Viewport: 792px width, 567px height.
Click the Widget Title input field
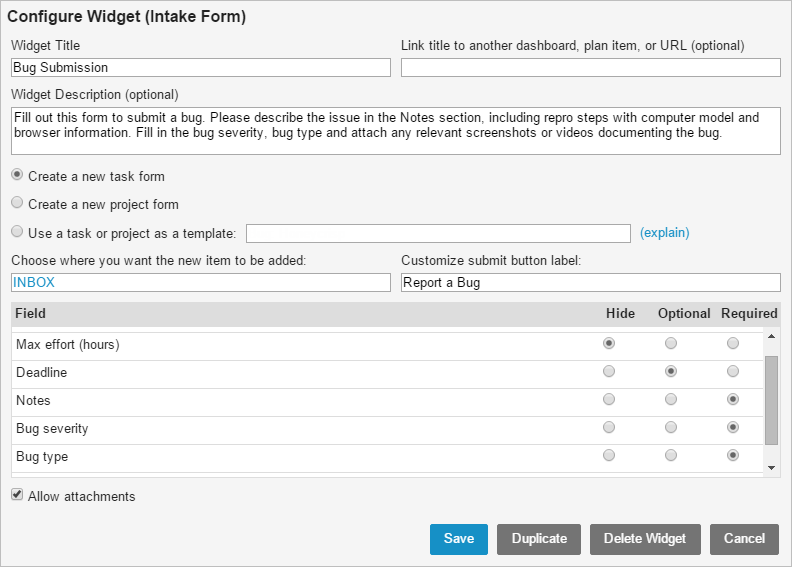(201, 68)
